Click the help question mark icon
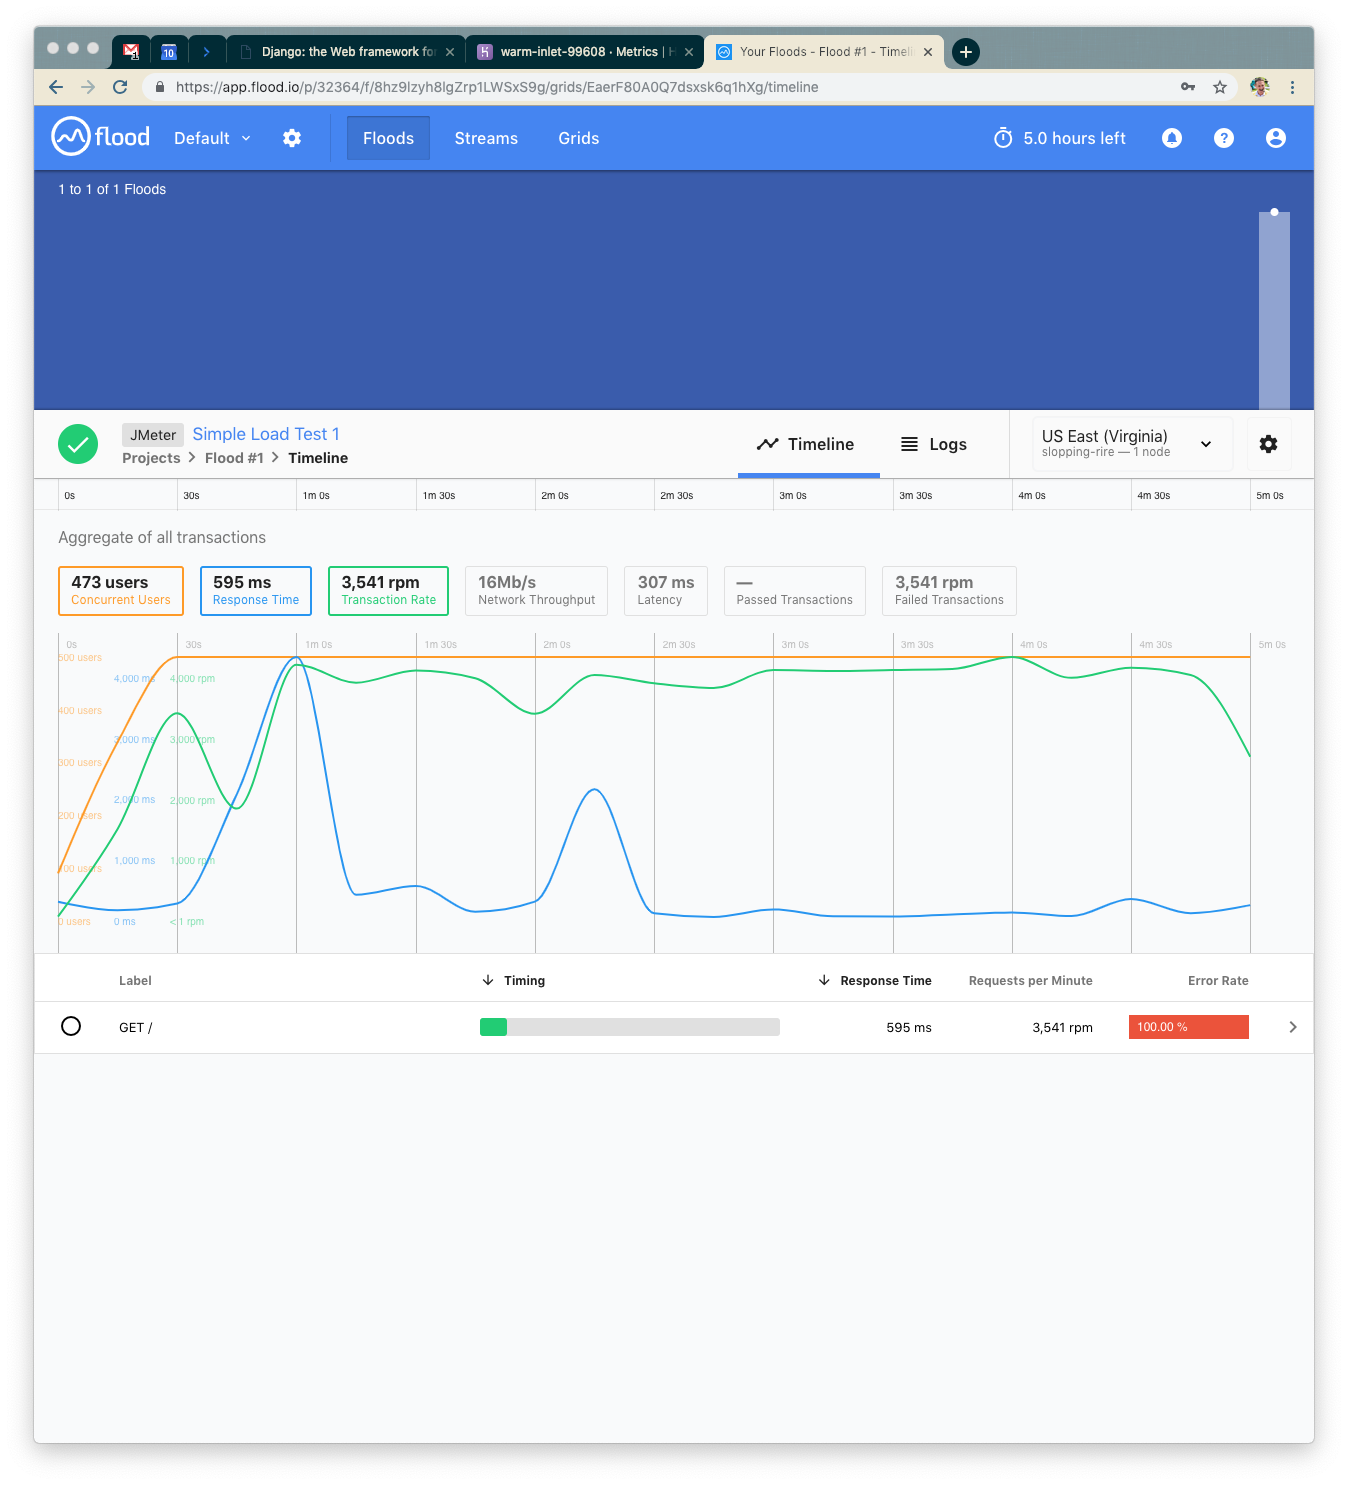 1223,138
